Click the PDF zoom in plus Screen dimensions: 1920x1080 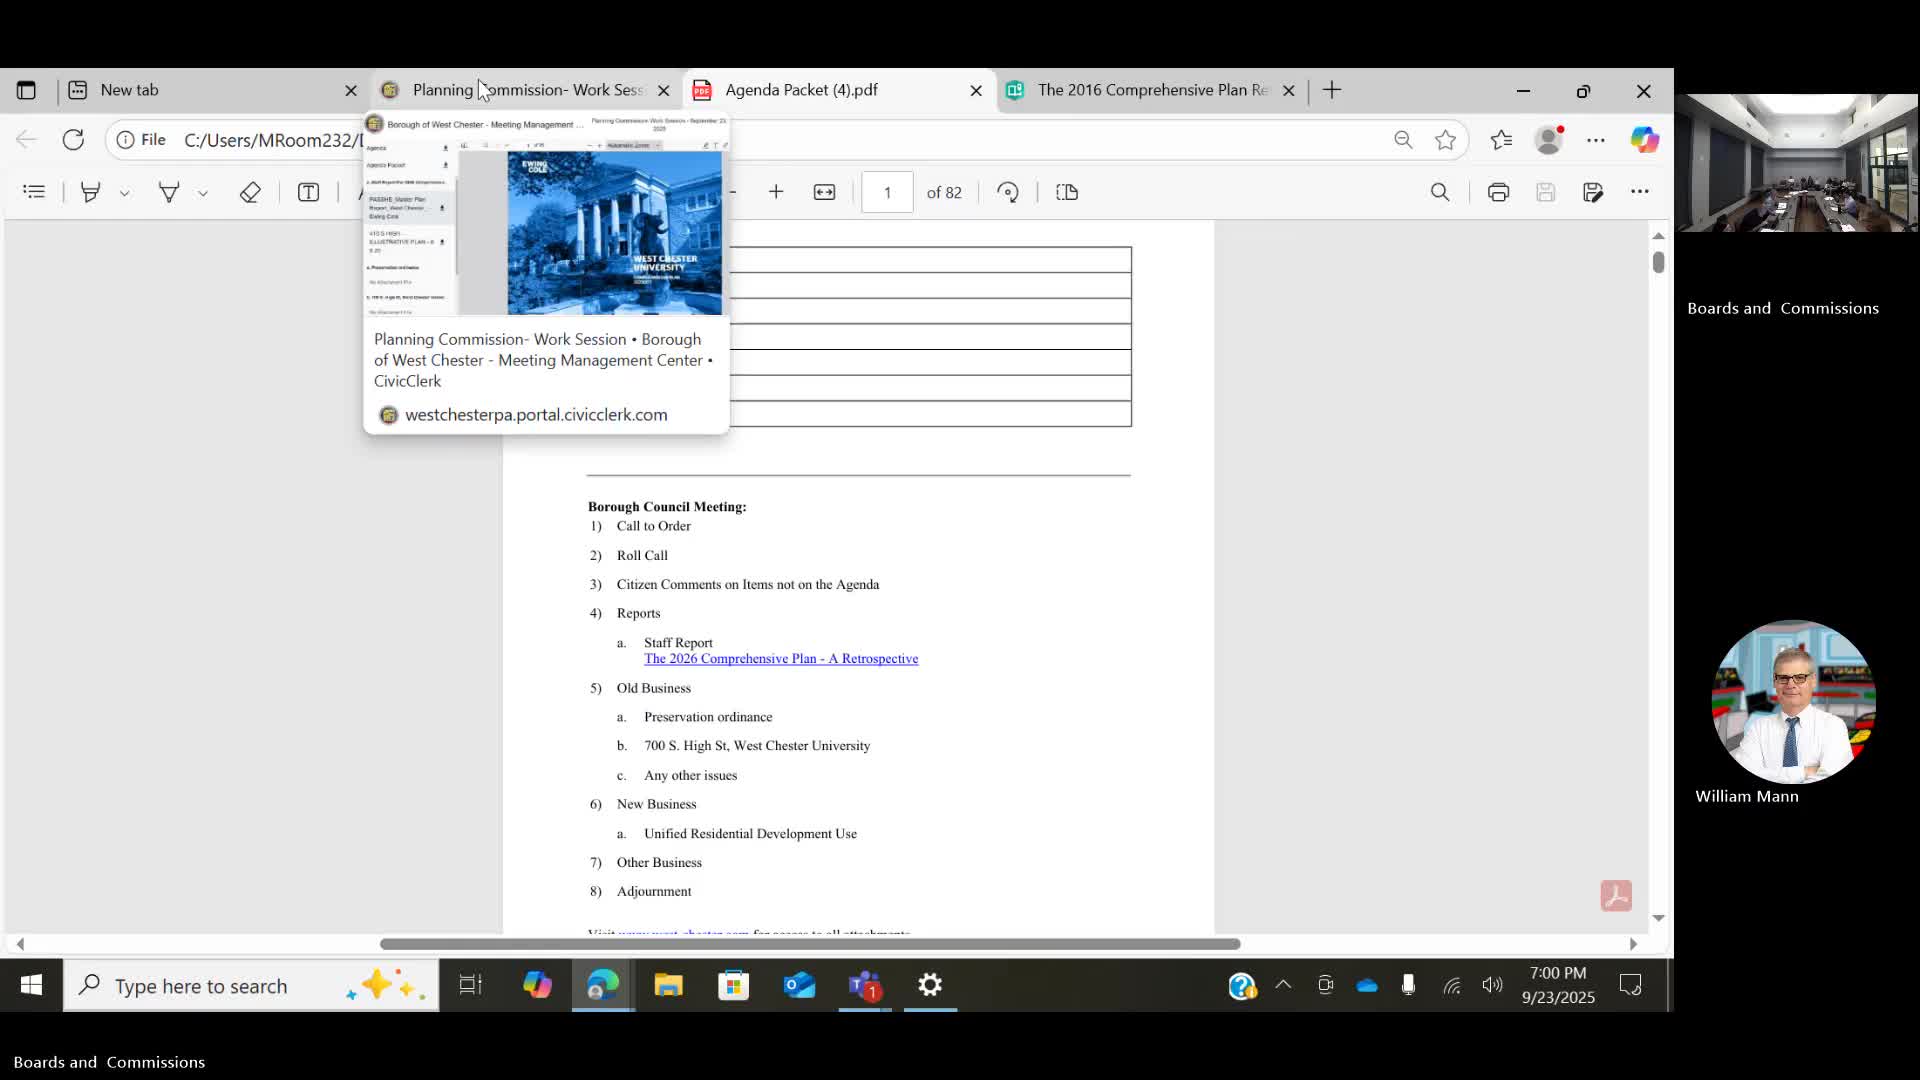point(776,192)
